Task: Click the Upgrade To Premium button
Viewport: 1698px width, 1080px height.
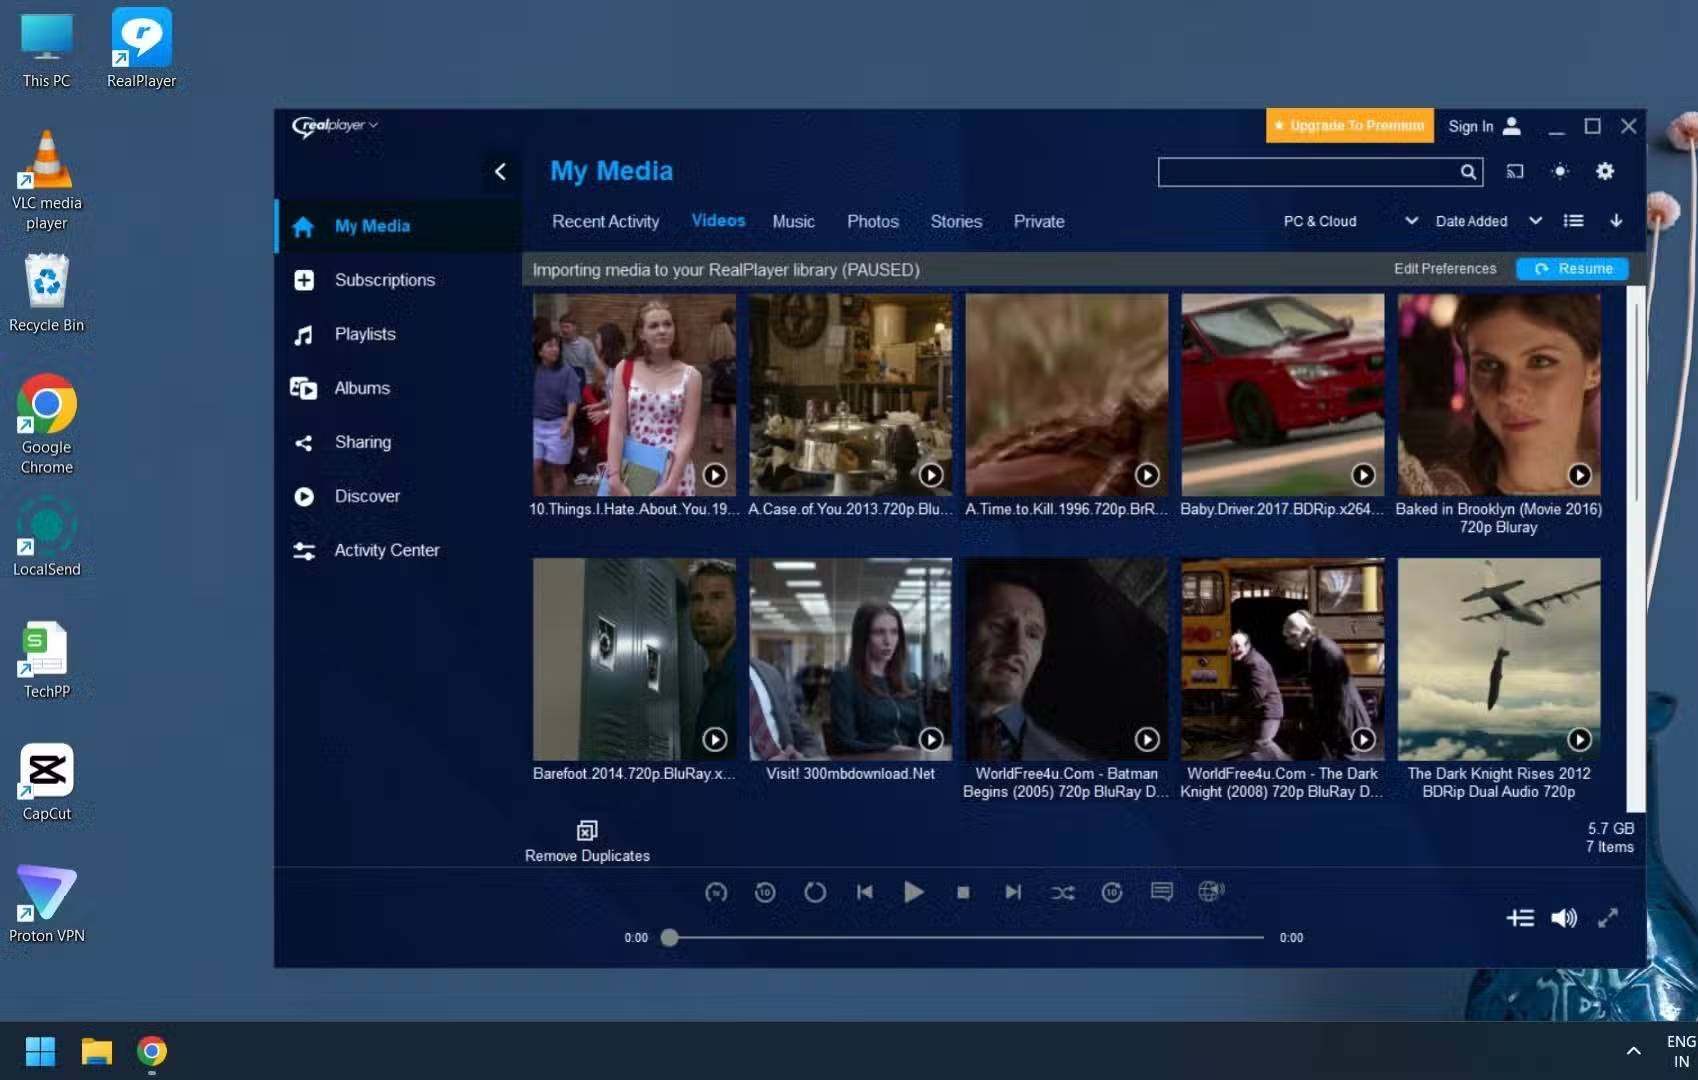Action: (x=1349, y=126)
